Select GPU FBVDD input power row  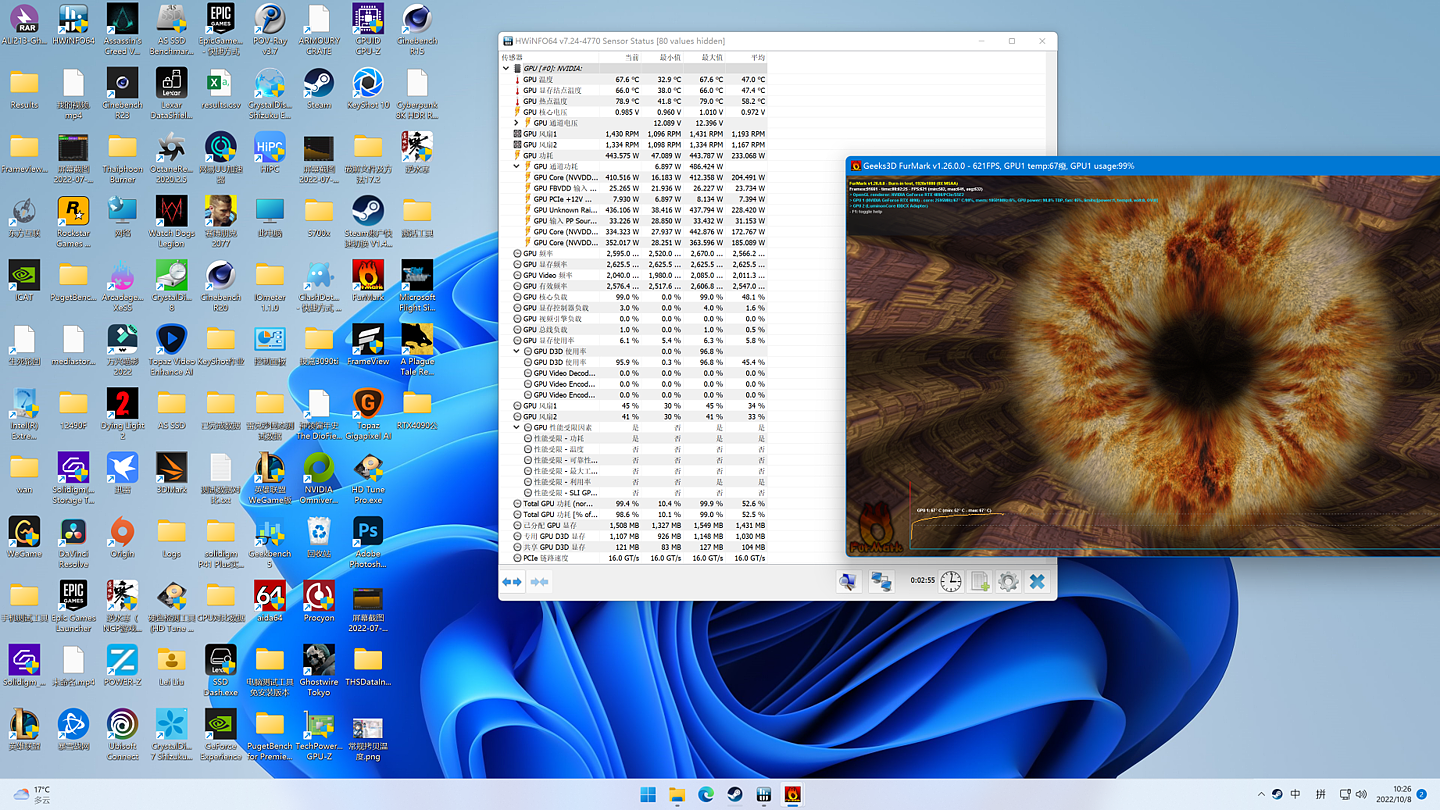point(633,188)
